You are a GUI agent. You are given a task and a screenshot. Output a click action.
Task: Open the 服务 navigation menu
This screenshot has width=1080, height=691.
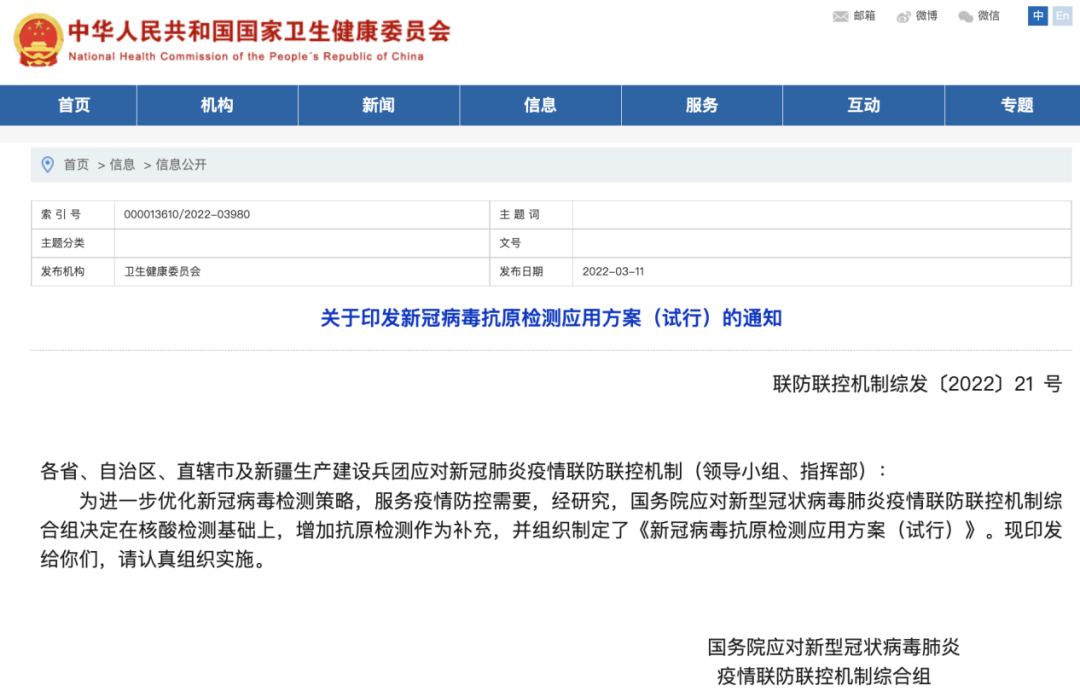pos(702,105)
